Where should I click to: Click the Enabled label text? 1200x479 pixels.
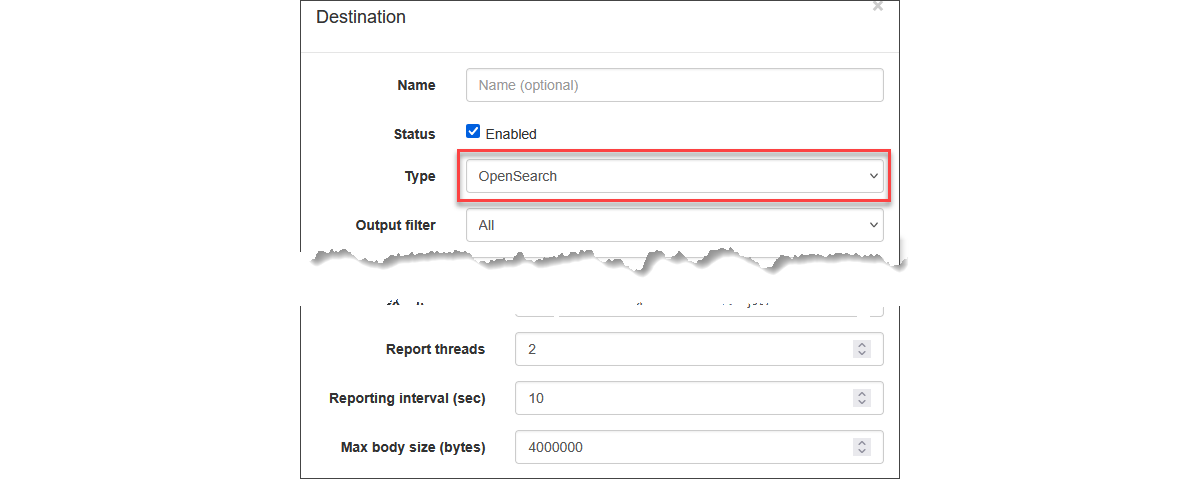click(x=511, y=134)
